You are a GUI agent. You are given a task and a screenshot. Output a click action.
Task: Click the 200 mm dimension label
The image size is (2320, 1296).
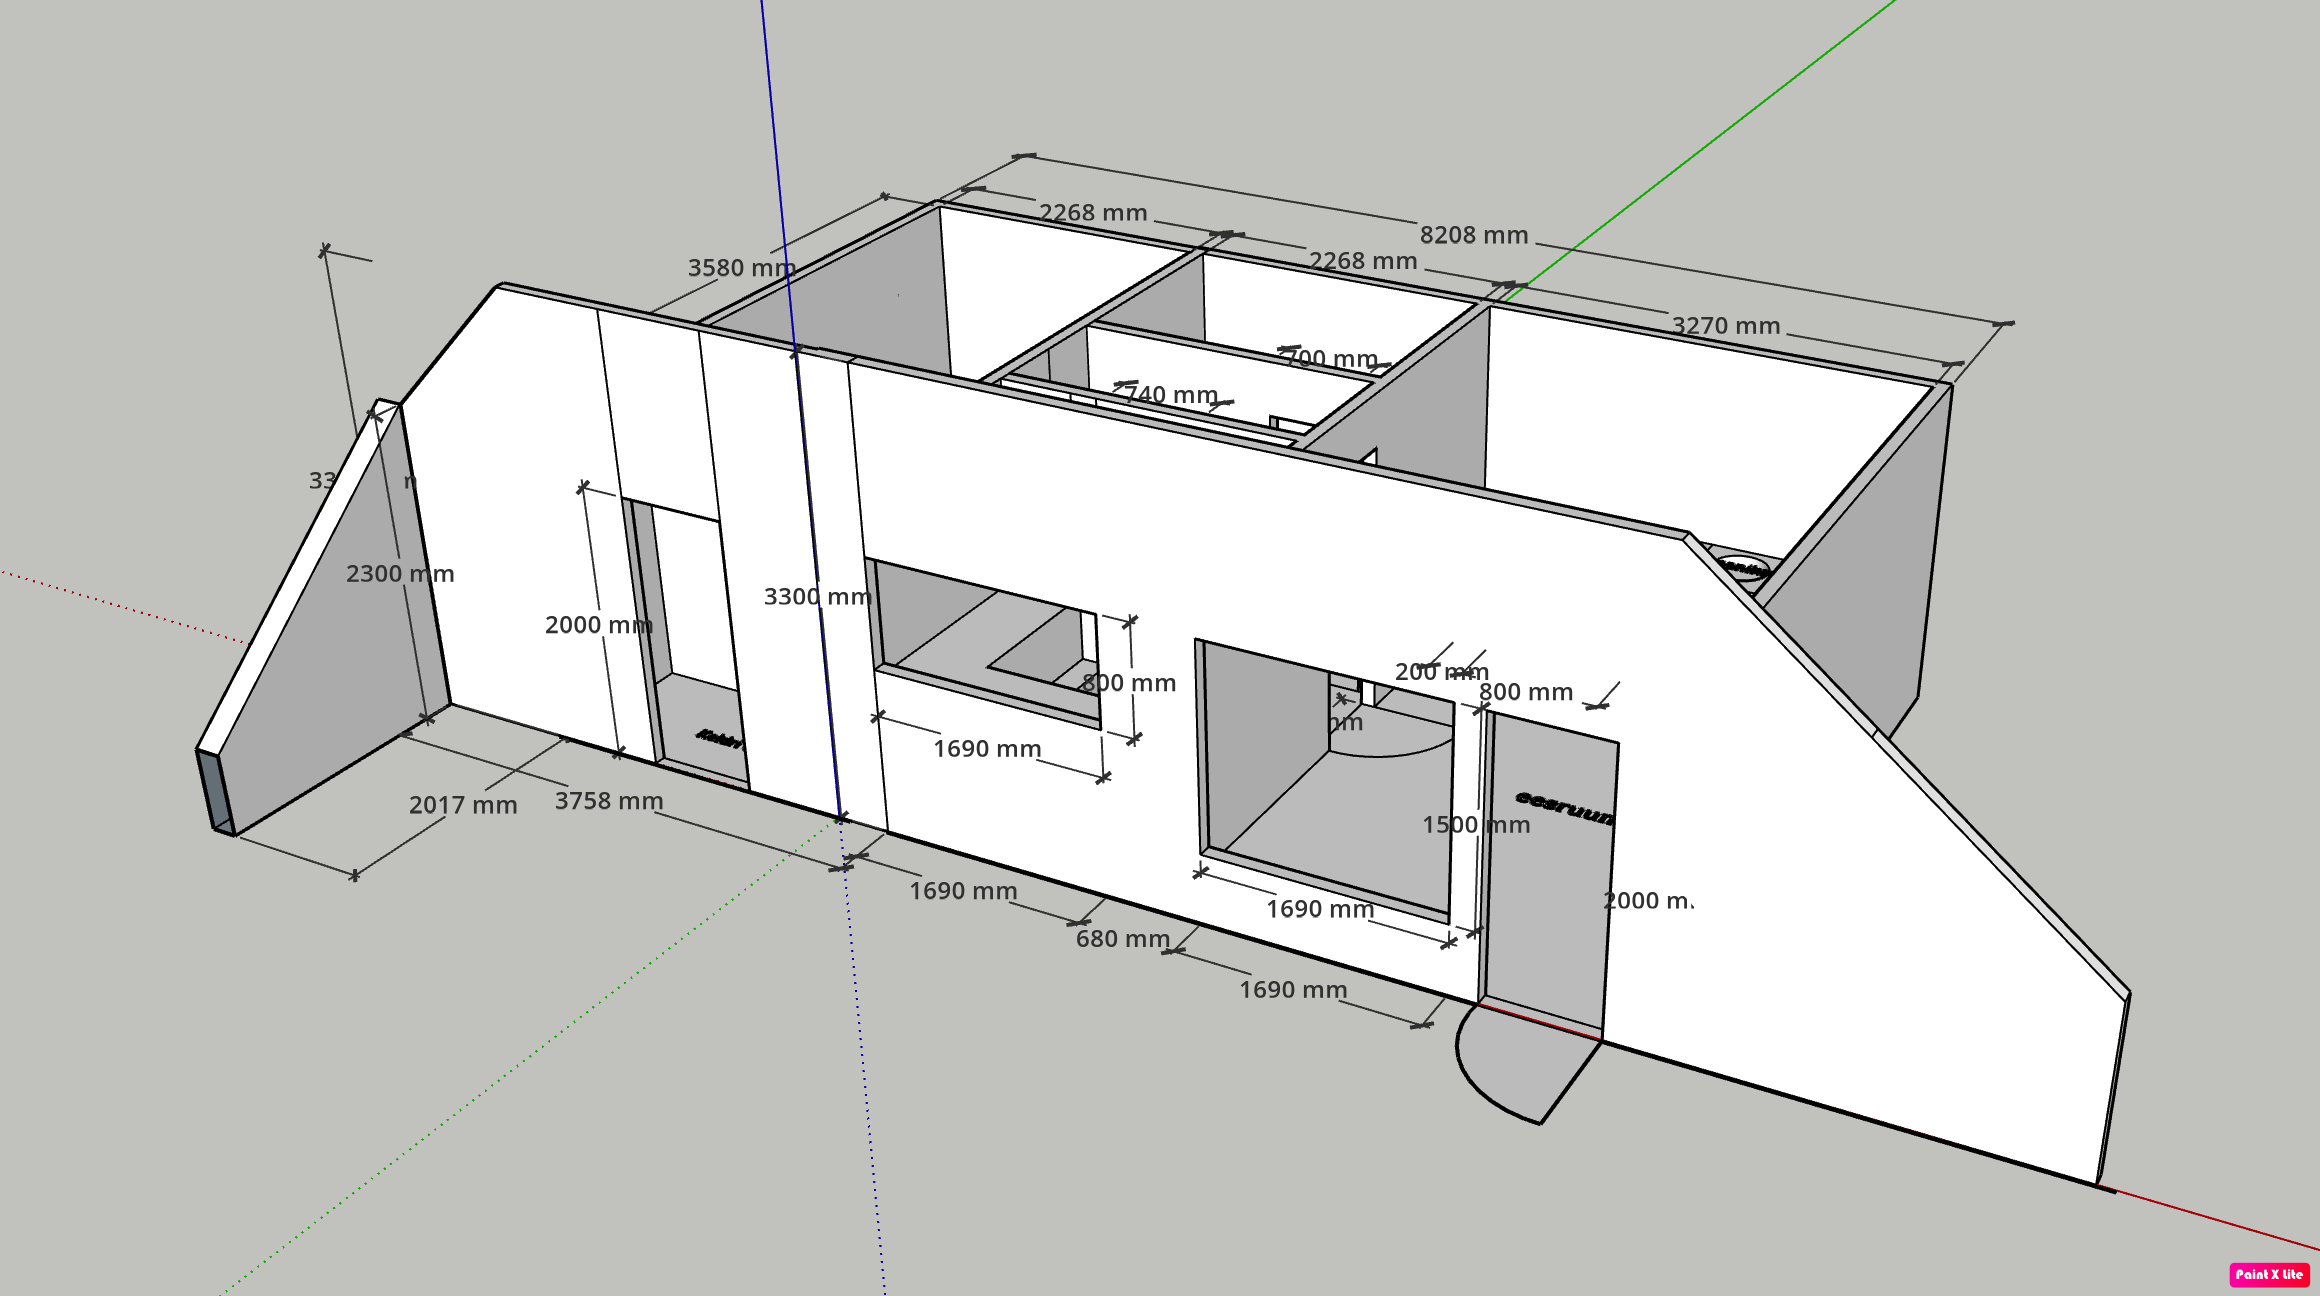(x=1441, y=672)
